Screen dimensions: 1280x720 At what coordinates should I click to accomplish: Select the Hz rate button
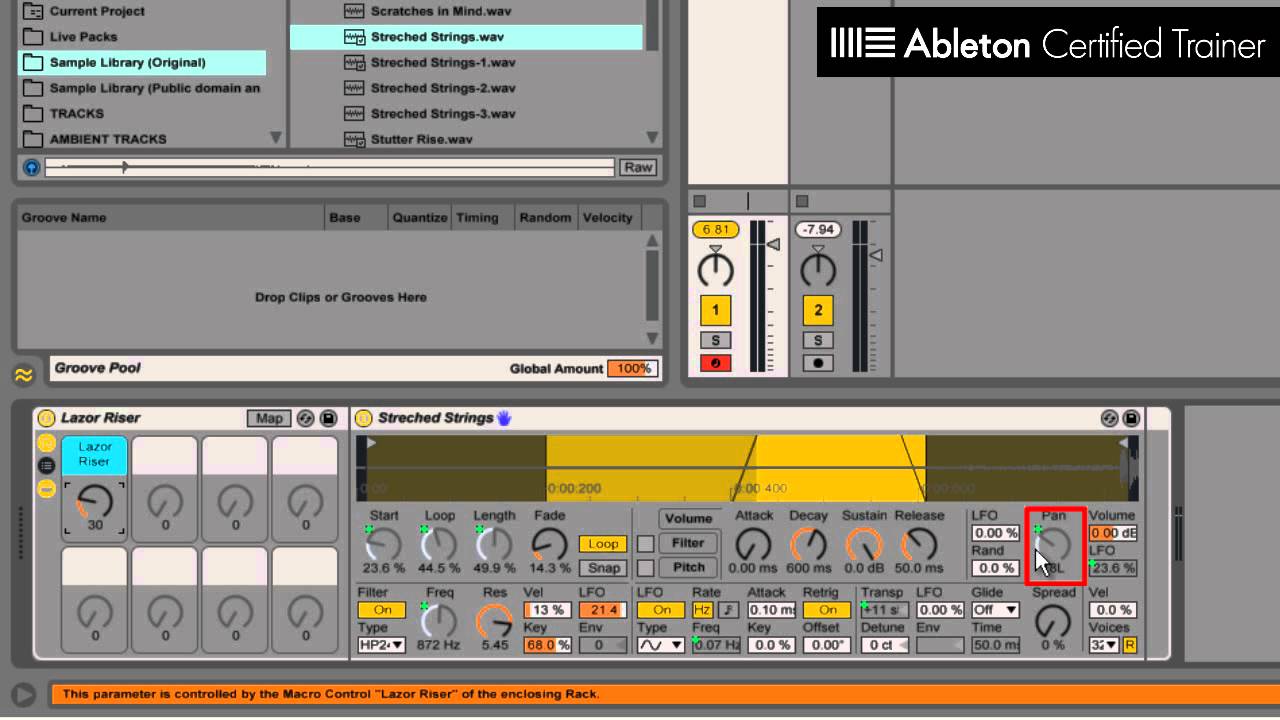[x=704, y=610]
